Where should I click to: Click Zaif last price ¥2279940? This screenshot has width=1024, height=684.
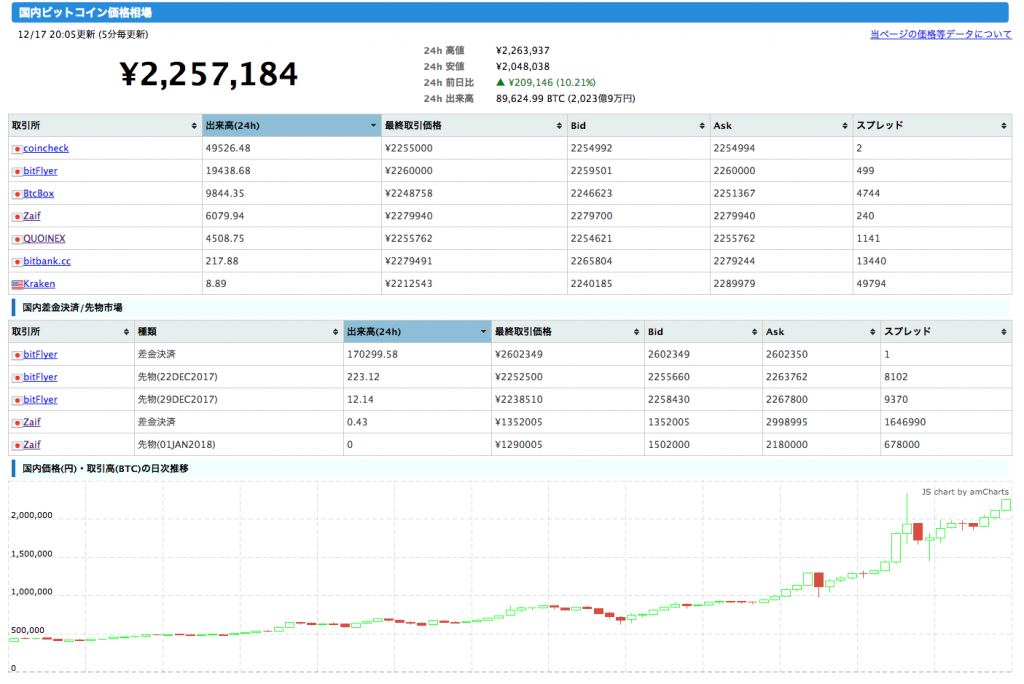tap(409, 216)
